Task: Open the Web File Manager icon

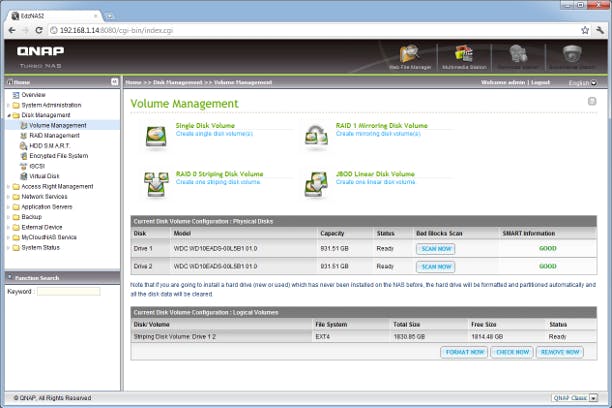Action: click(x=409, y=54)
